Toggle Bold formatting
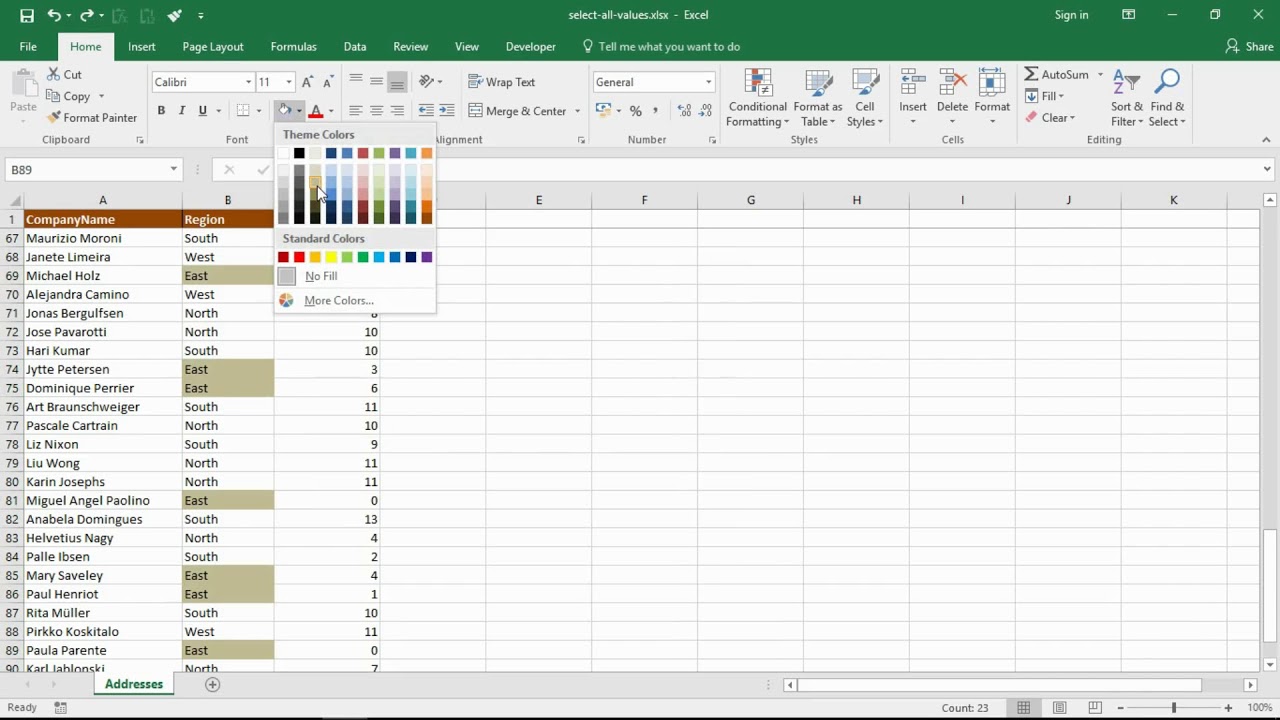Viewport: 1280px width, 720px height. pyautogui.click(x=161, y=111)
